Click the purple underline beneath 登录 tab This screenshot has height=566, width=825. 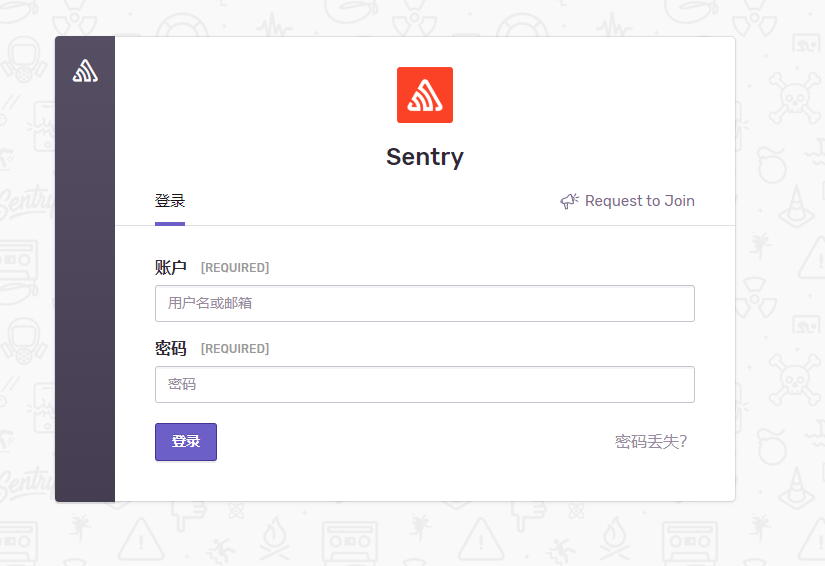[x=170, y=224]
